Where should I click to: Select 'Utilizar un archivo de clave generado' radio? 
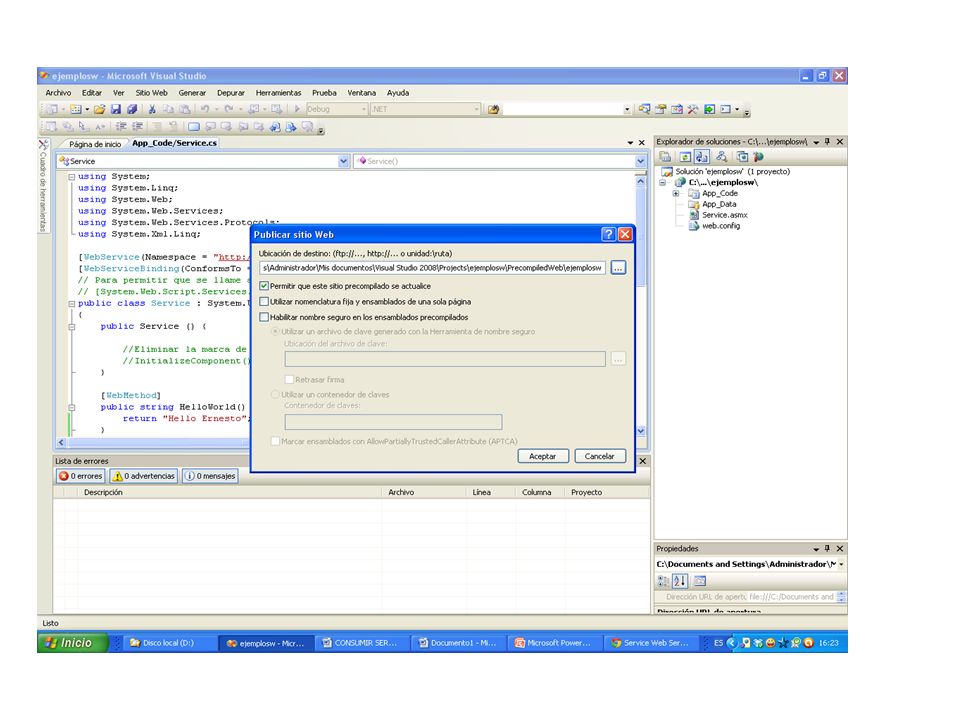pos(276,331)
